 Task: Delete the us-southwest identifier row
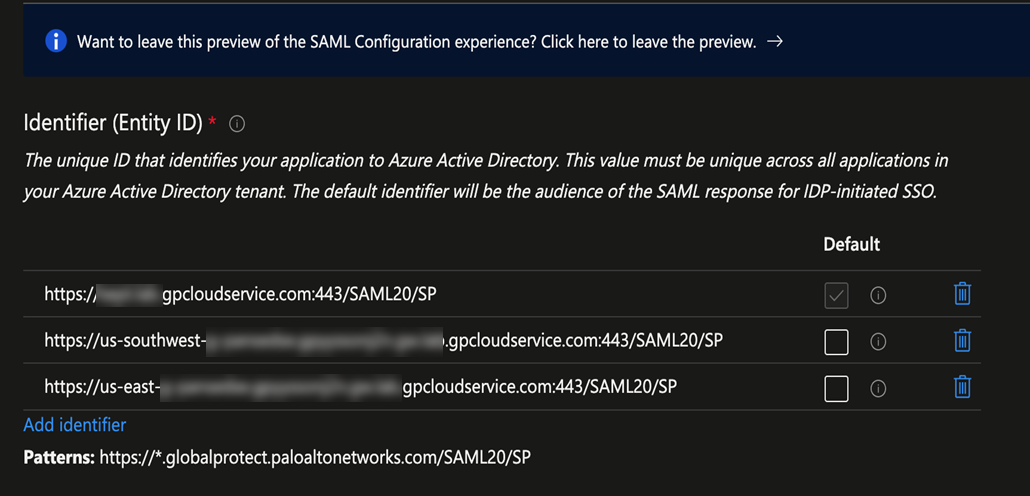click(x=962, y=341)
